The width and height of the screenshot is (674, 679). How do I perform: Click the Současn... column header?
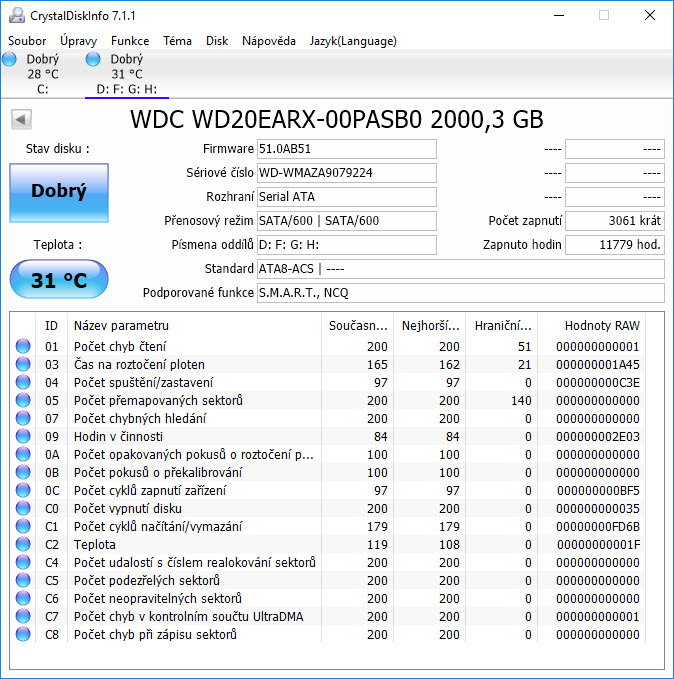(357, 326)
